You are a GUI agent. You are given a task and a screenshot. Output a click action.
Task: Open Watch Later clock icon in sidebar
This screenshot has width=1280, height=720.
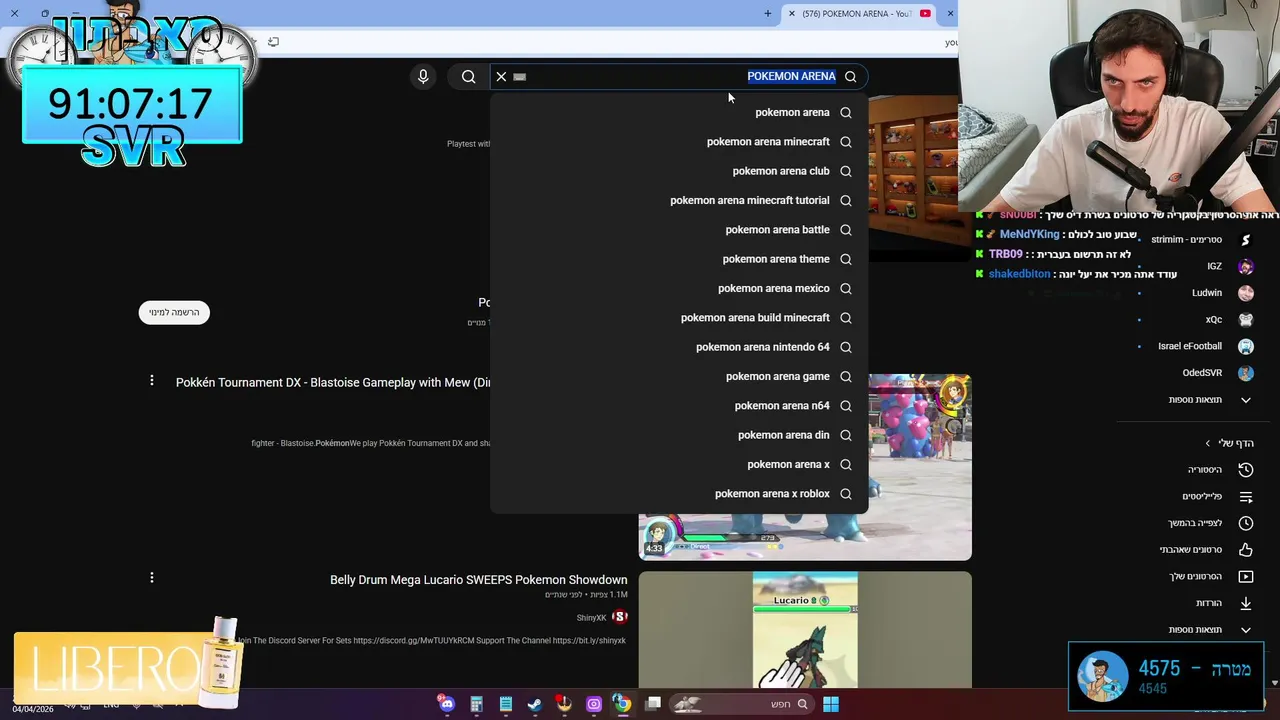[1246, 523]
